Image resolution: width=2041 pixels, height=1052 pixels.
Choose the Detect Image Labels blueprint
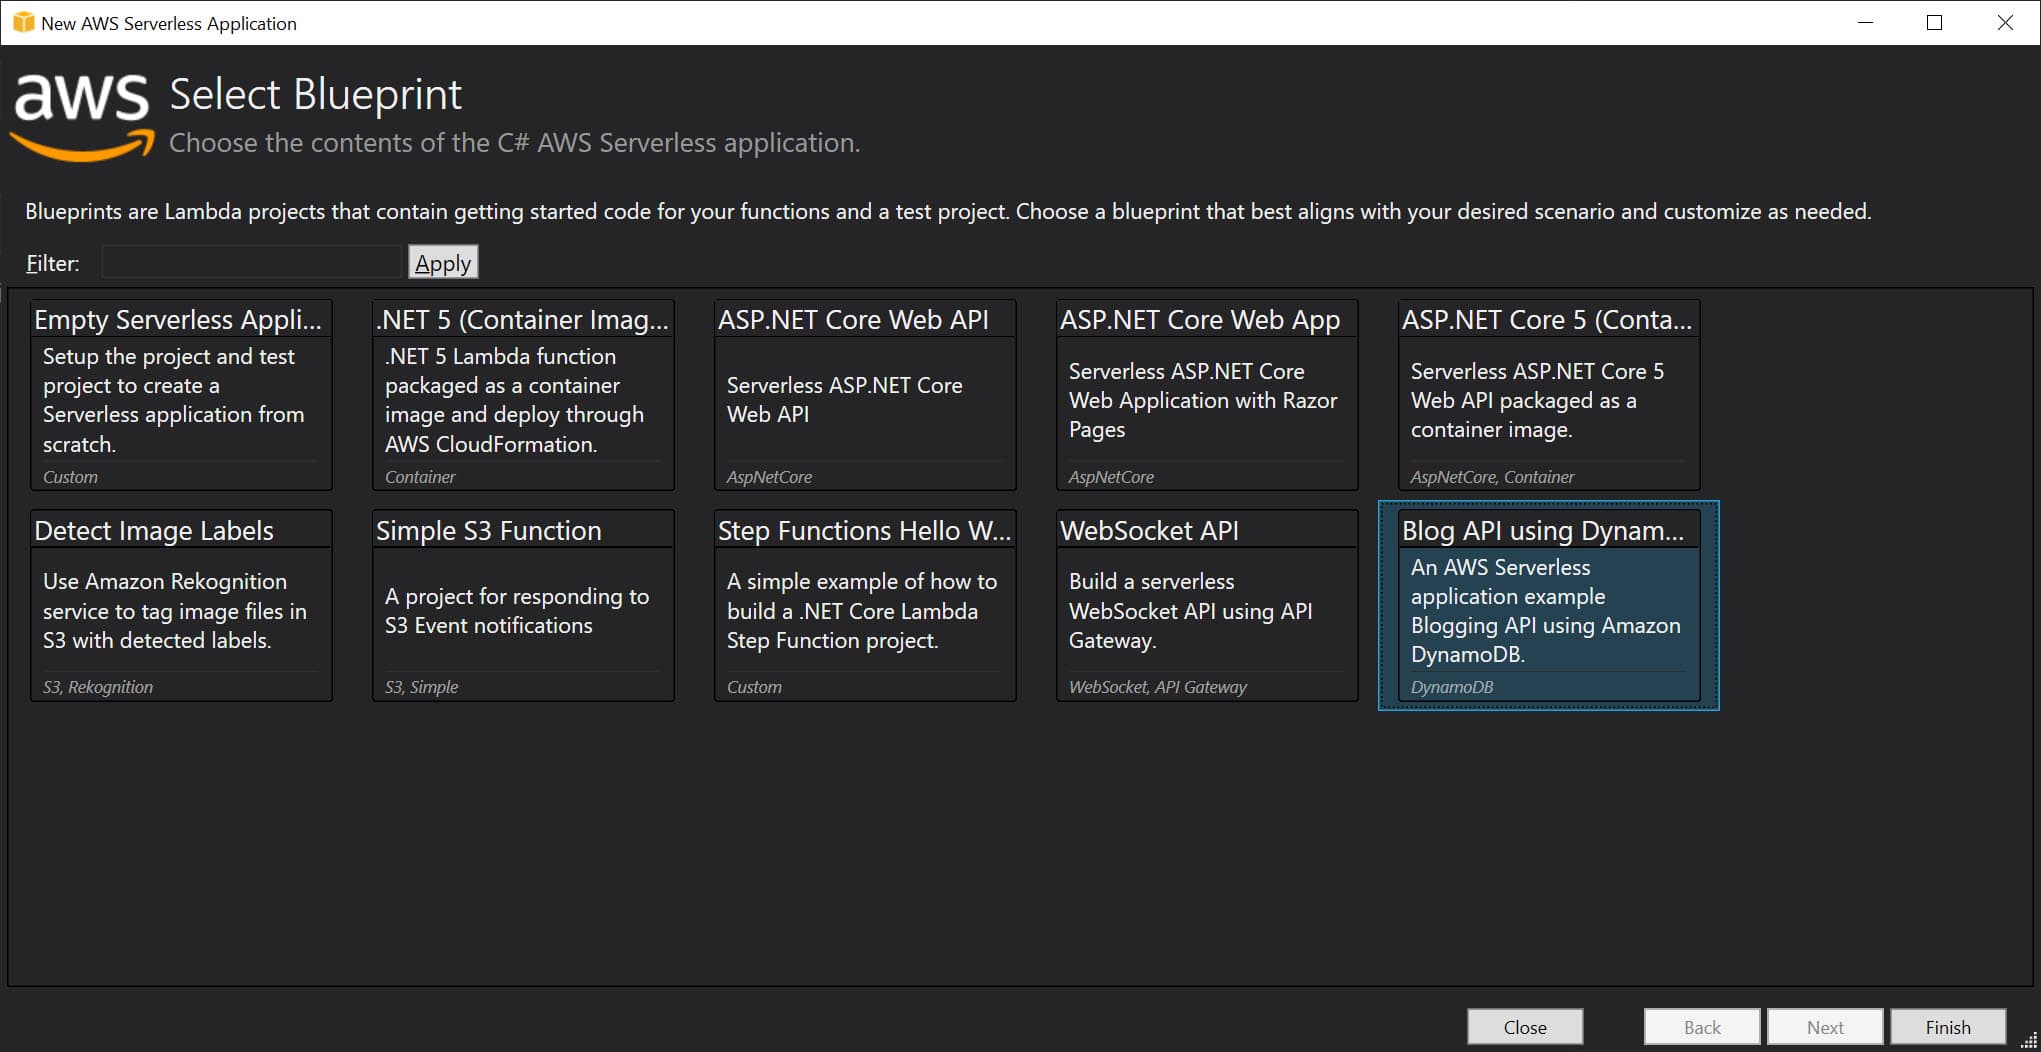click(181, 605)
